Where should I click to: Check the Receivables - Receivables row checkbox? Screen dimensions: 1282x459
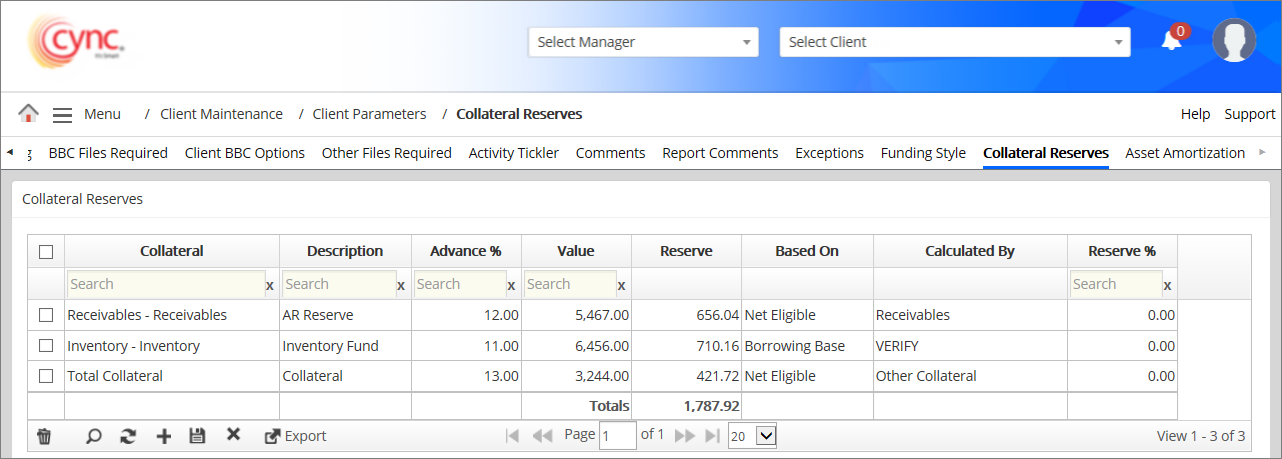45,315
